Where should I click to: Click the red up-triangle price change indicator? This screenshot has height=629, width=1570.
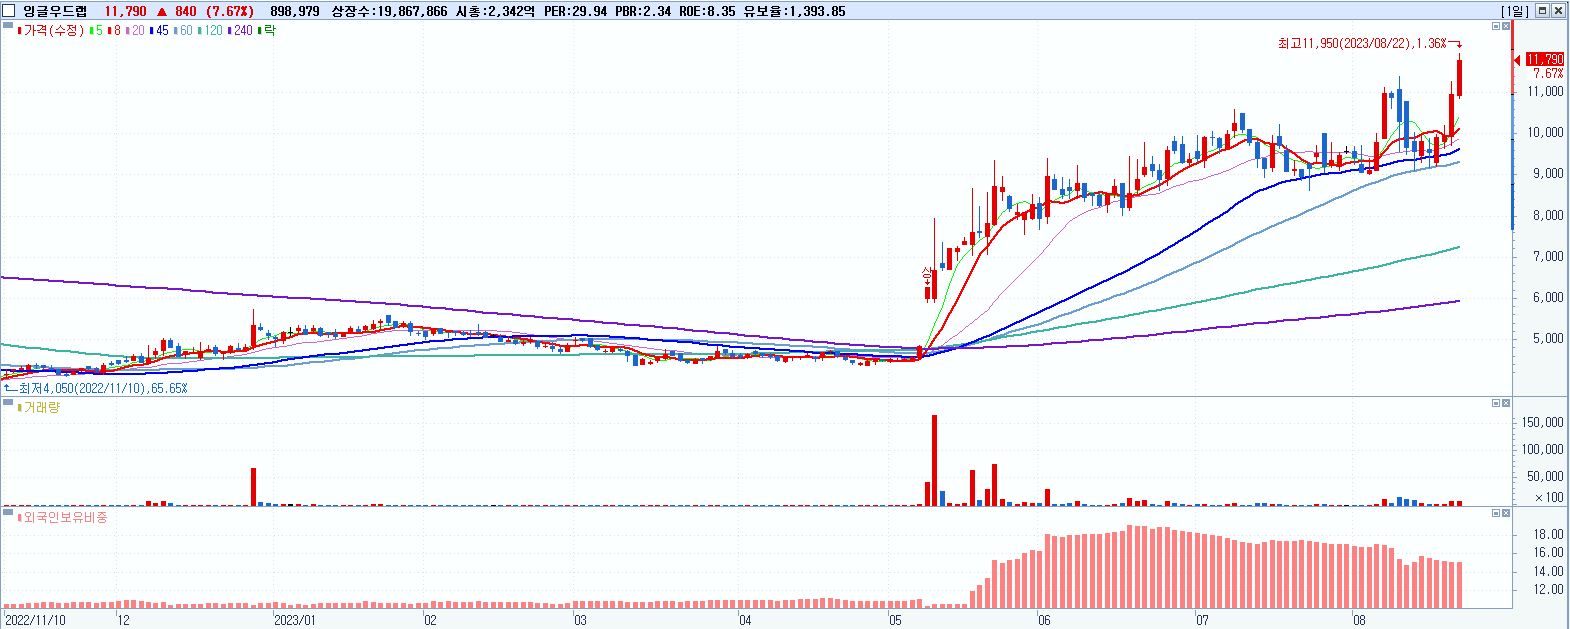[x=161, y=11]
